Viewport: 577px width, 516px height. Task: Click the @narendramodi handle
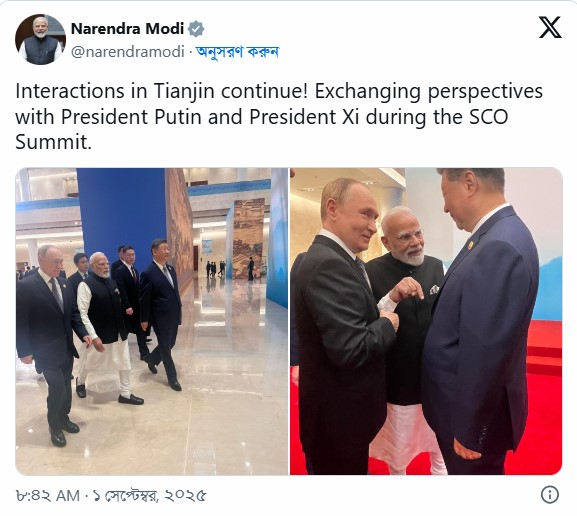point(128,52)
